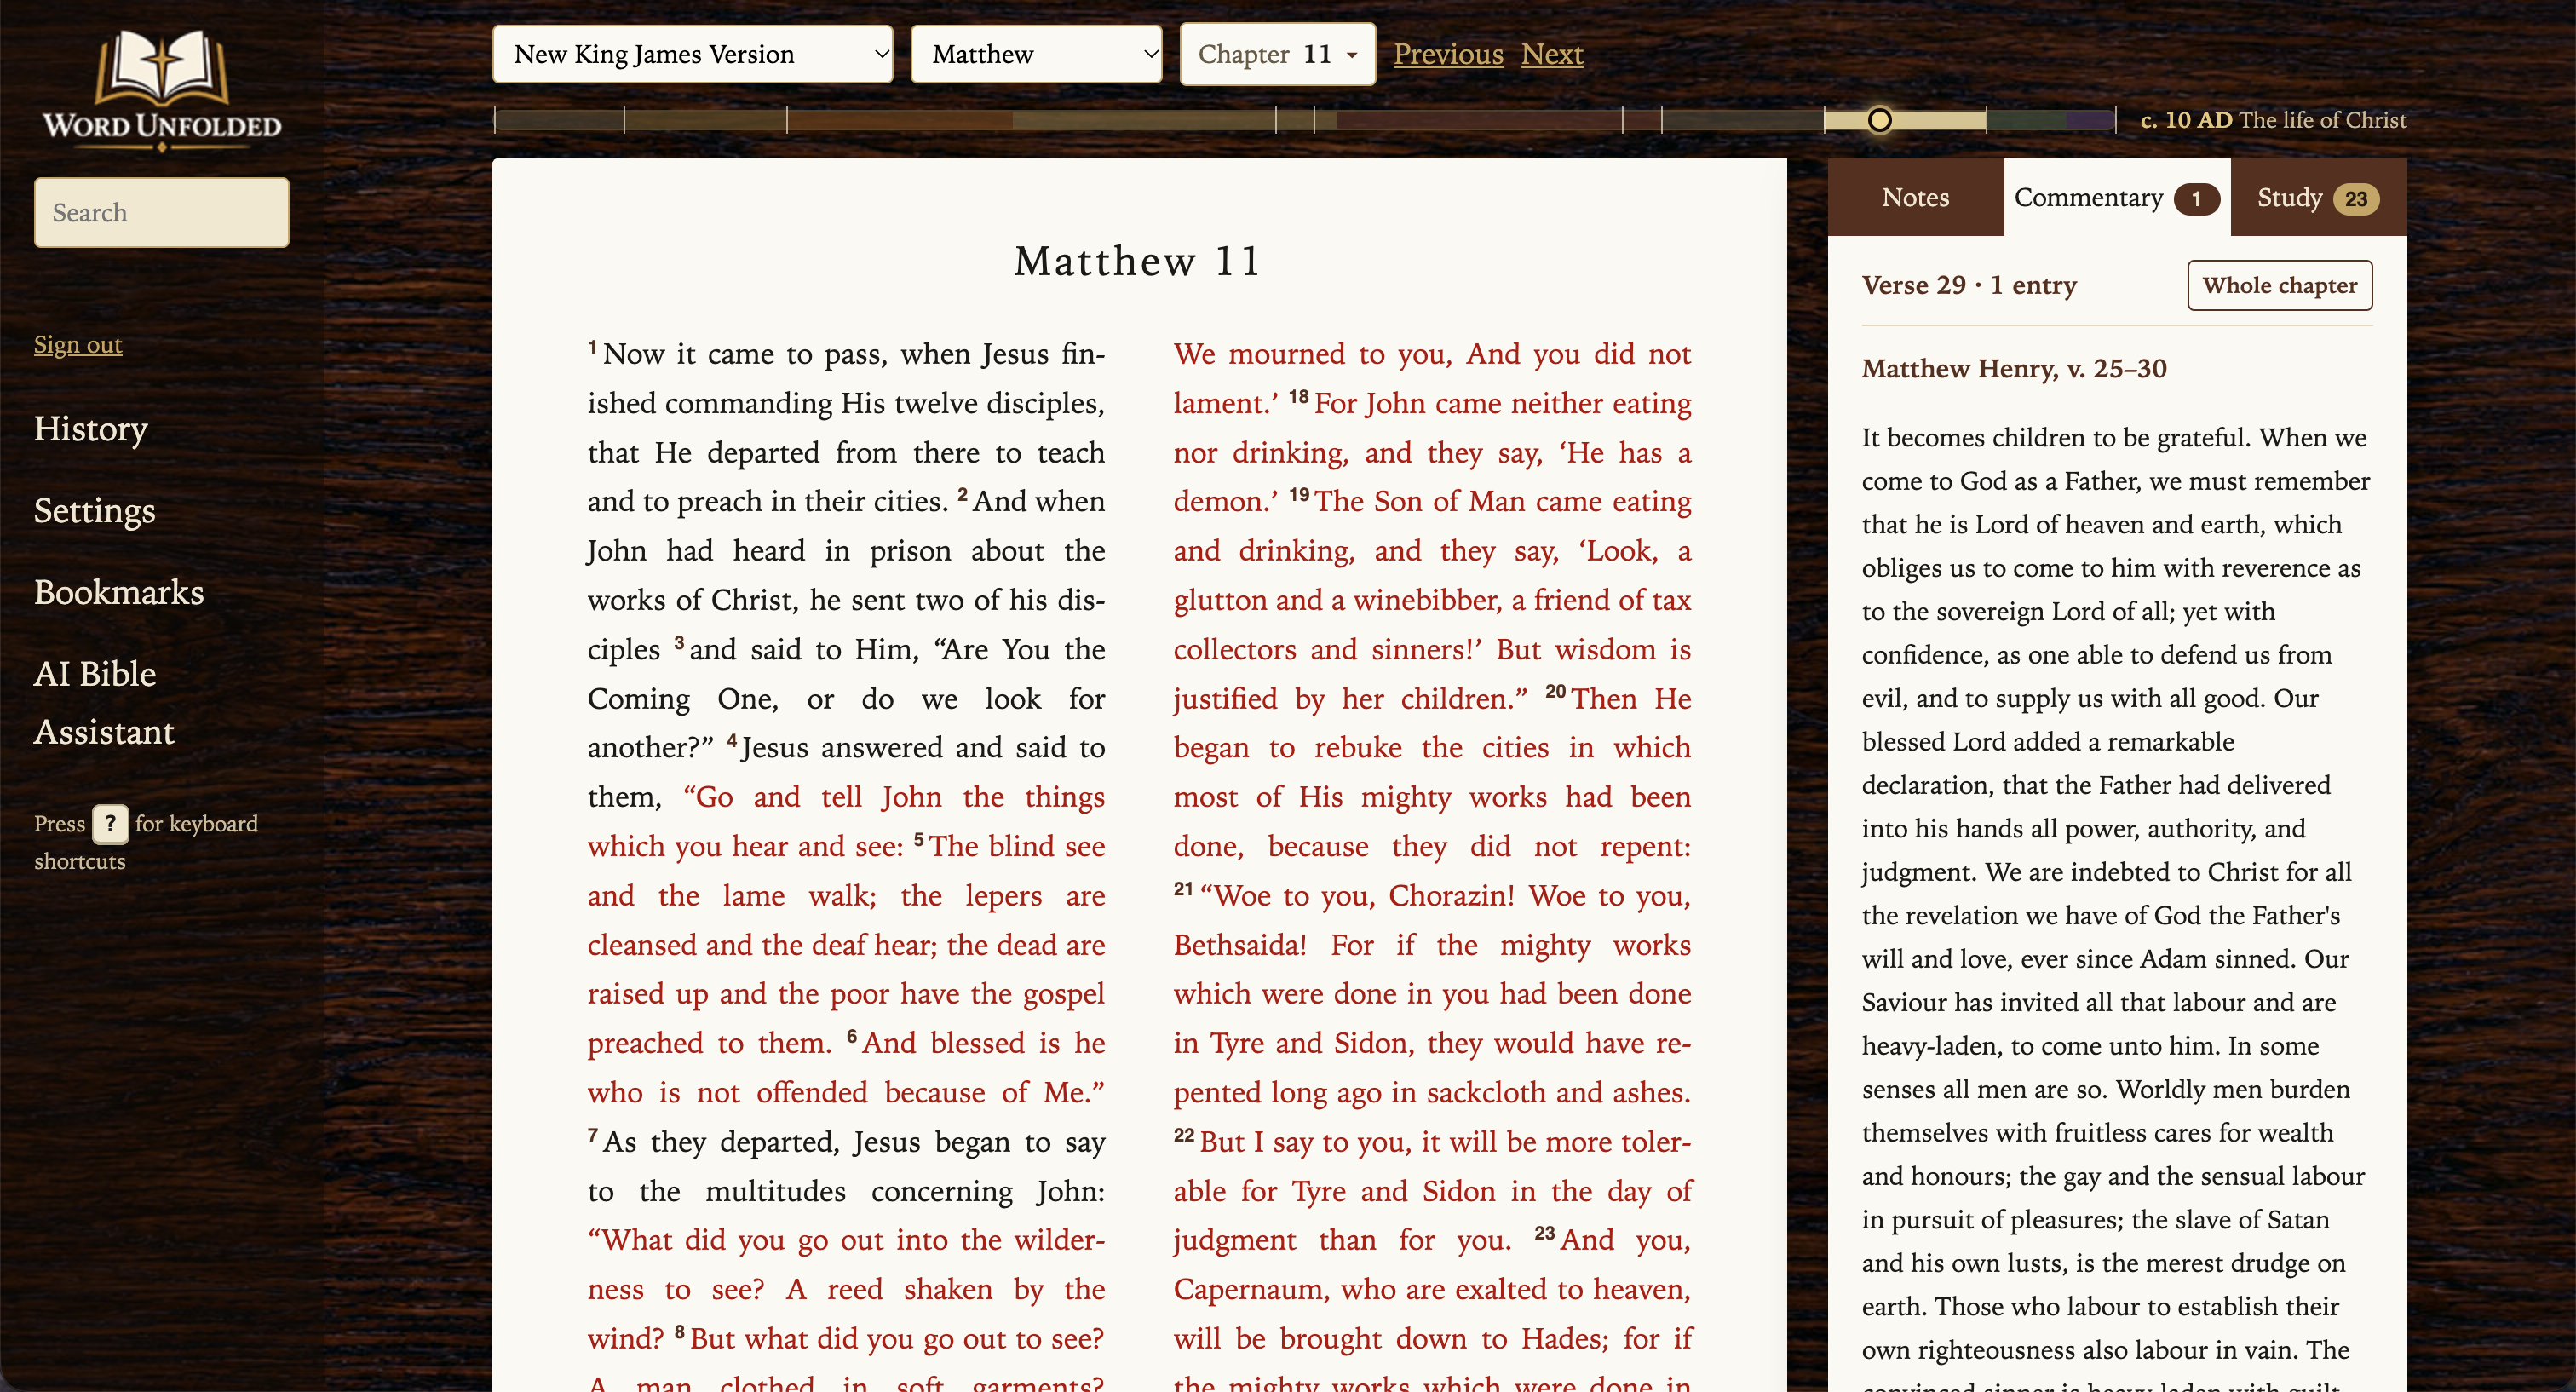2576x1392 pixels.
Task: Click the Word Unfolded book logo
Action: [161, 90]
